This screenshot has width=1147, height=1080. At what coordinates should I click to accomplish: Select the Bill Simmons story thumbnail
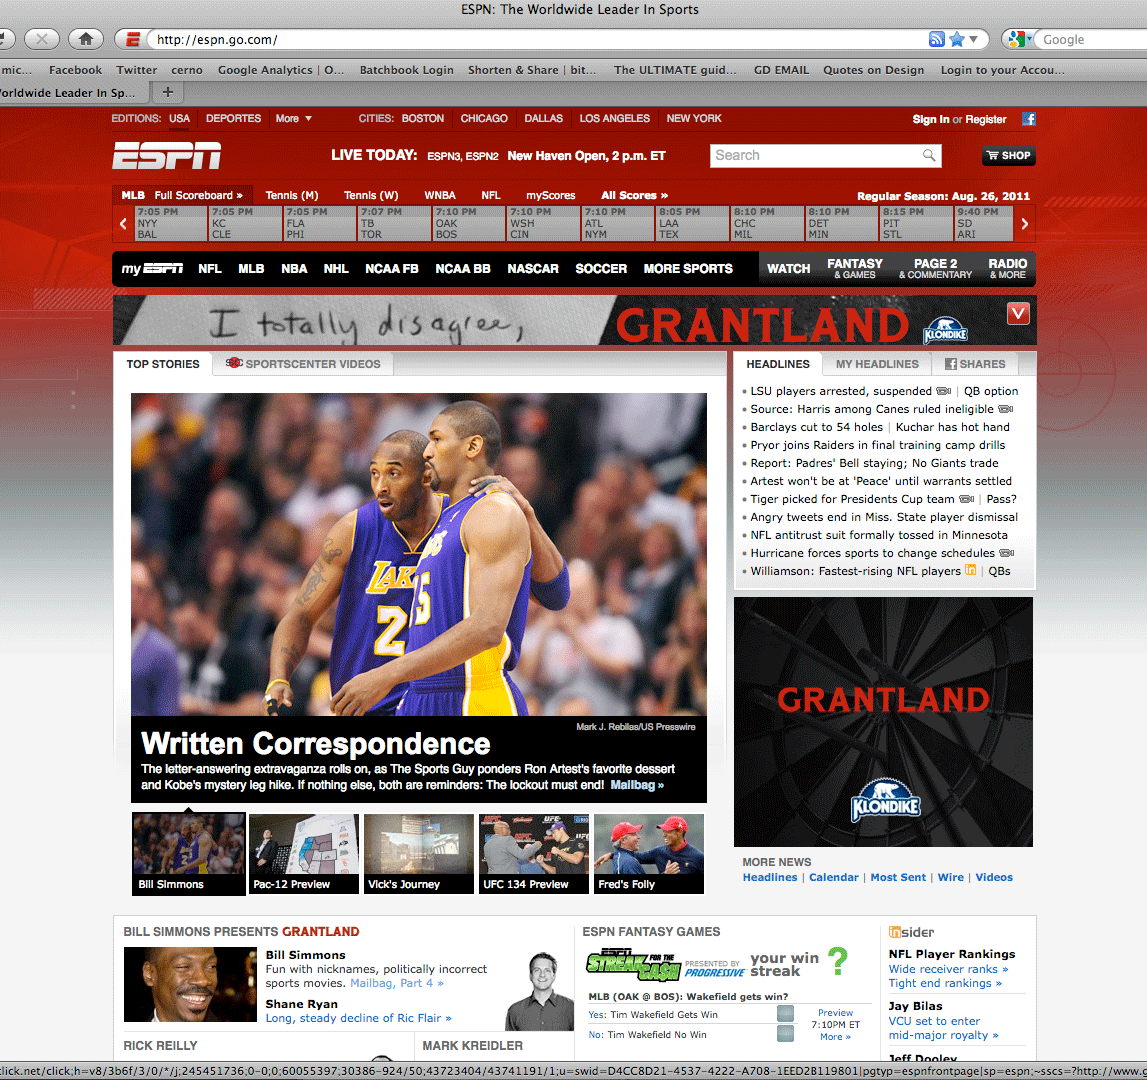click(x=189, y=853)
